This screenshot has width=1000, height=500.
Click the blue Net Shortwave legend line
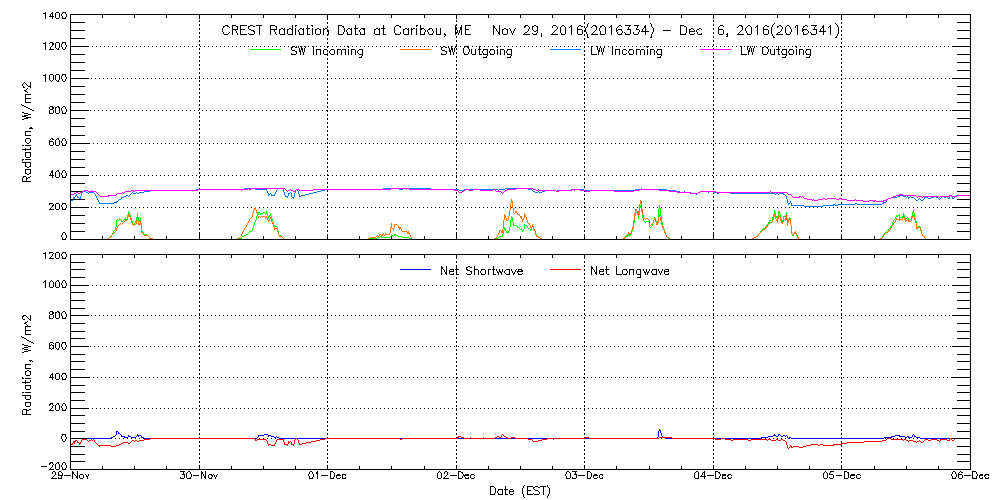(x=417, y=270)
